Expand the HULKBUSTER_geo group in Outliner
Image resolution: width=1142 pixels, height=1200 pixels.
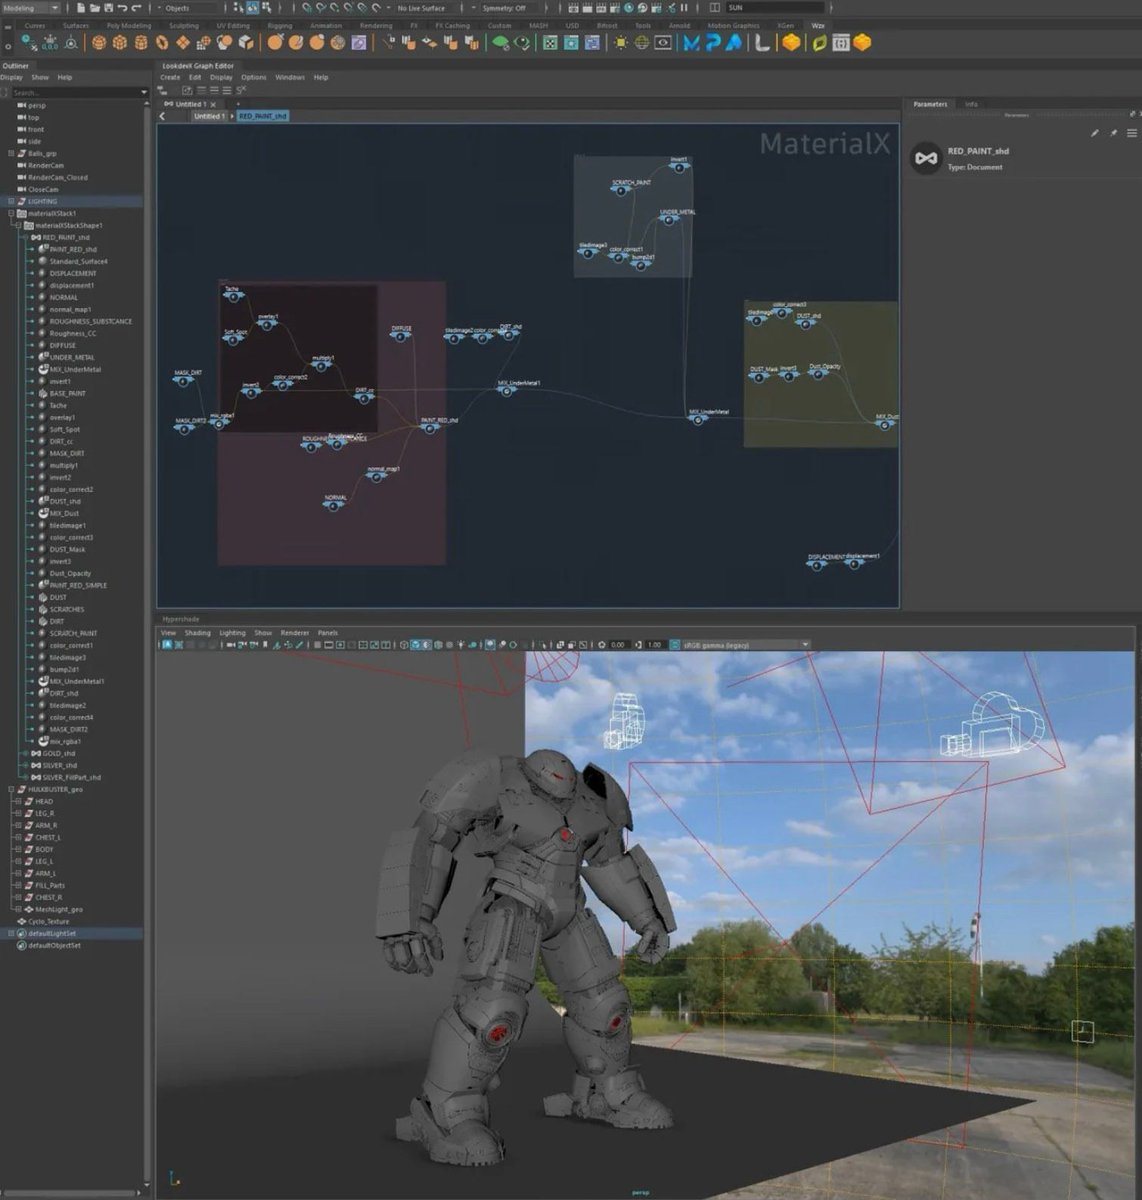click(12, 789)
